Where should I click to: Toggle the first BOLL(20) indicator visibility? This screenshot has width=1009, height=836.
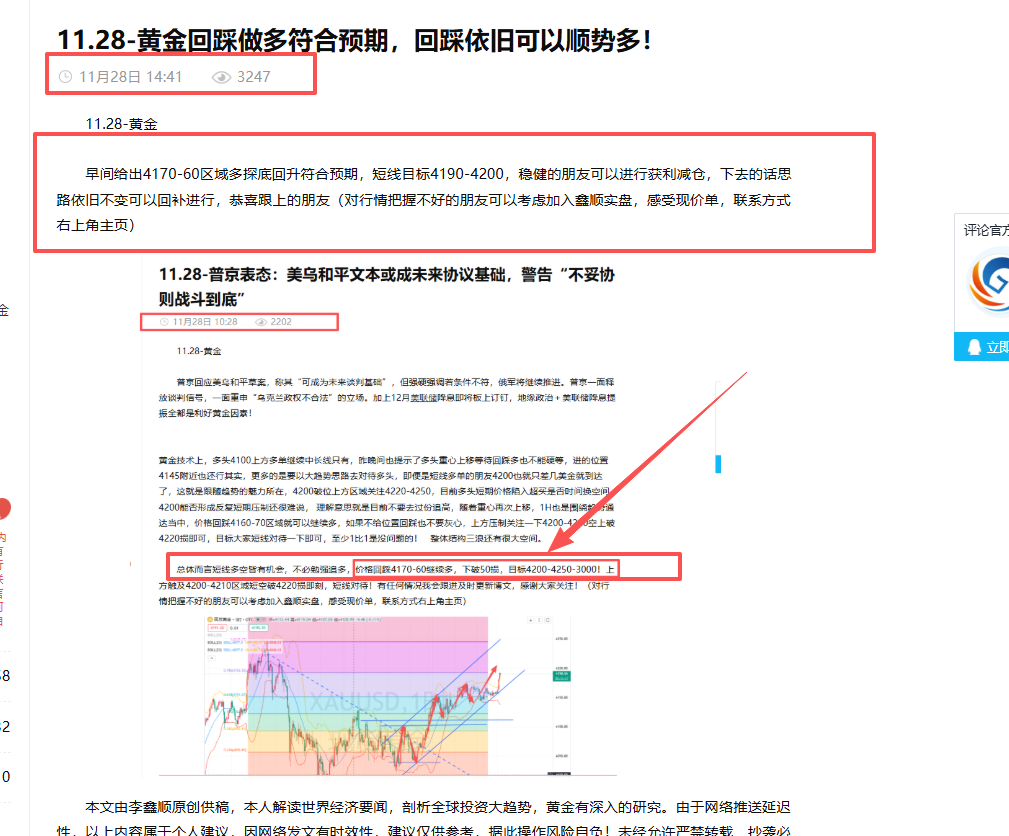(x=214, y=641)
